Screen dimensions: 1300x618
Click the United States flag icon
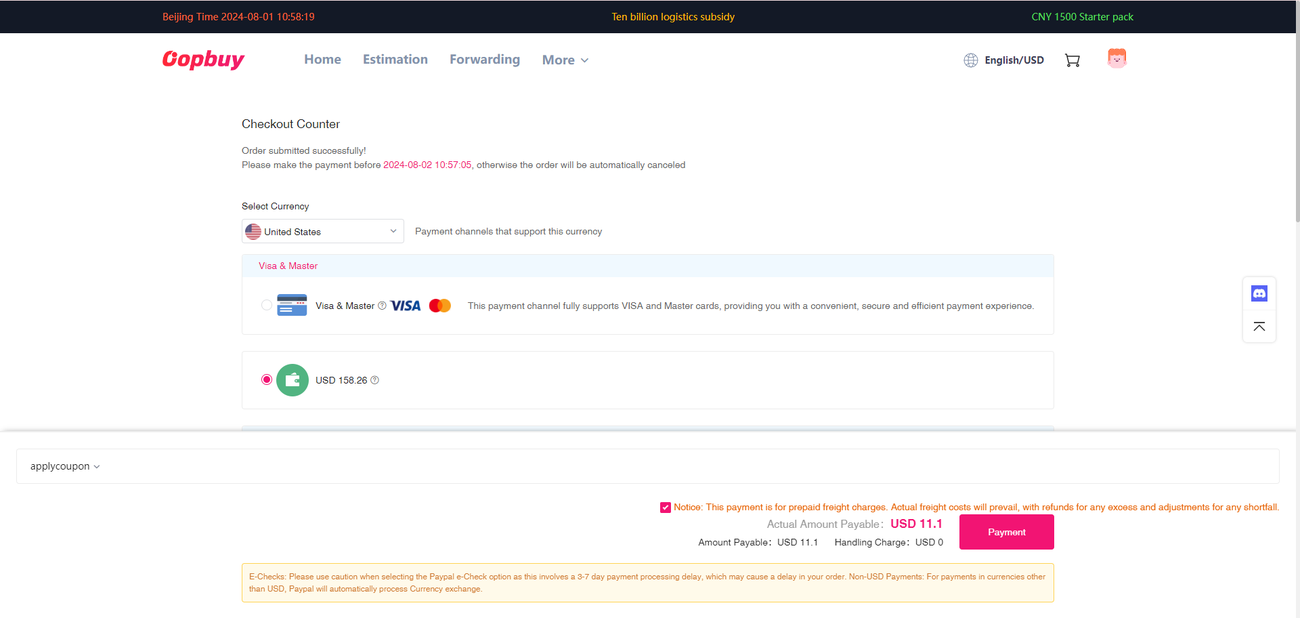253,231
